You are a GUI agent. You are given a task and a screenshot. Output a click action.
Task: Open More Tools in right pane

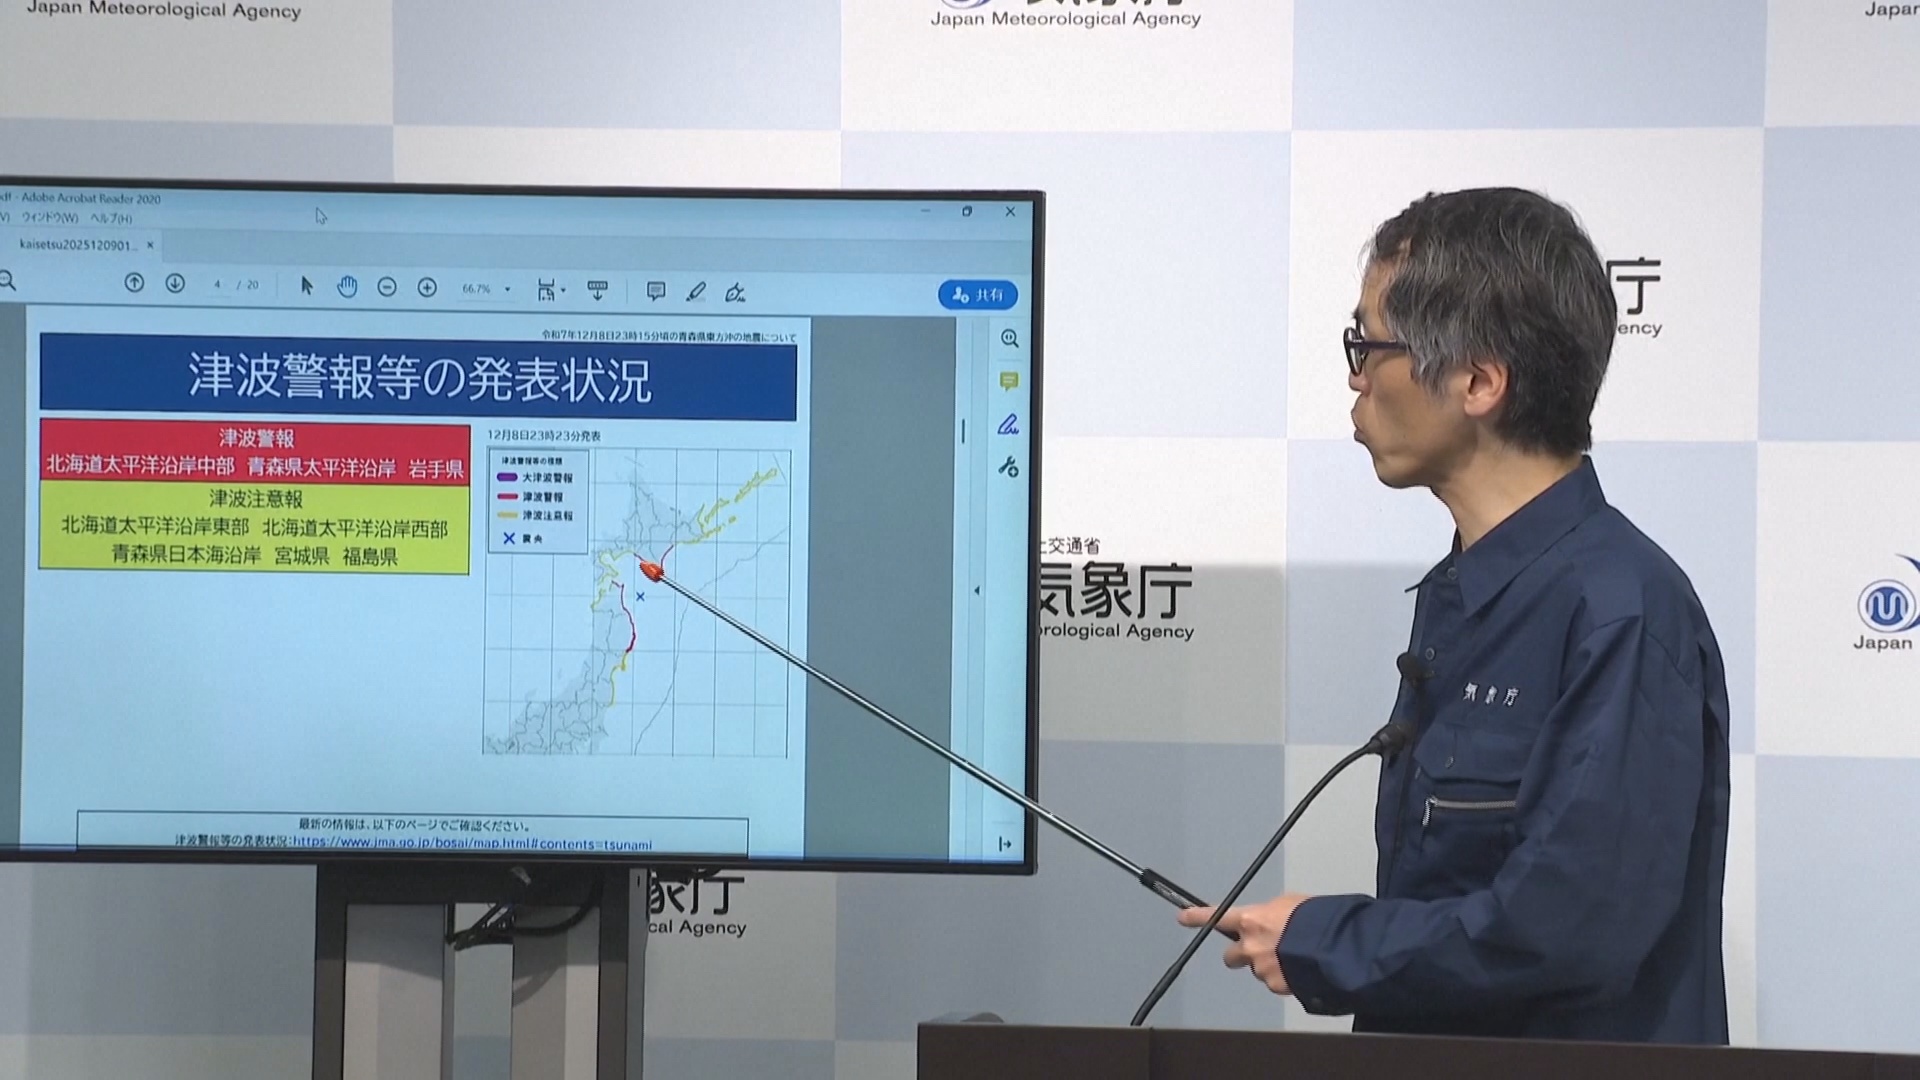click(1008, 467)
